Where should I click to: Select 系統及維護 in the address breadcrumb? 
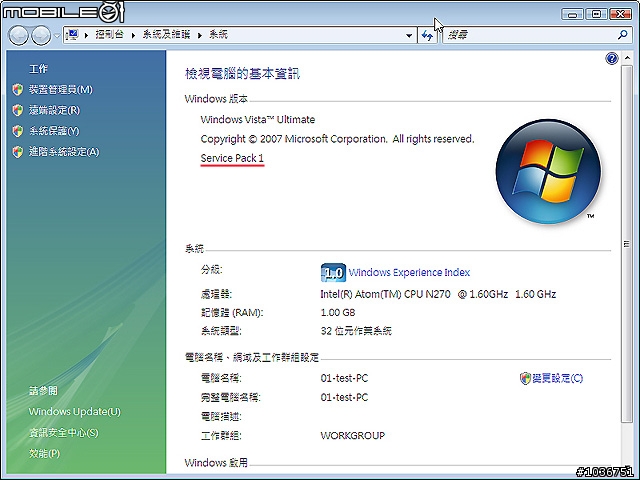click(166, 35)
